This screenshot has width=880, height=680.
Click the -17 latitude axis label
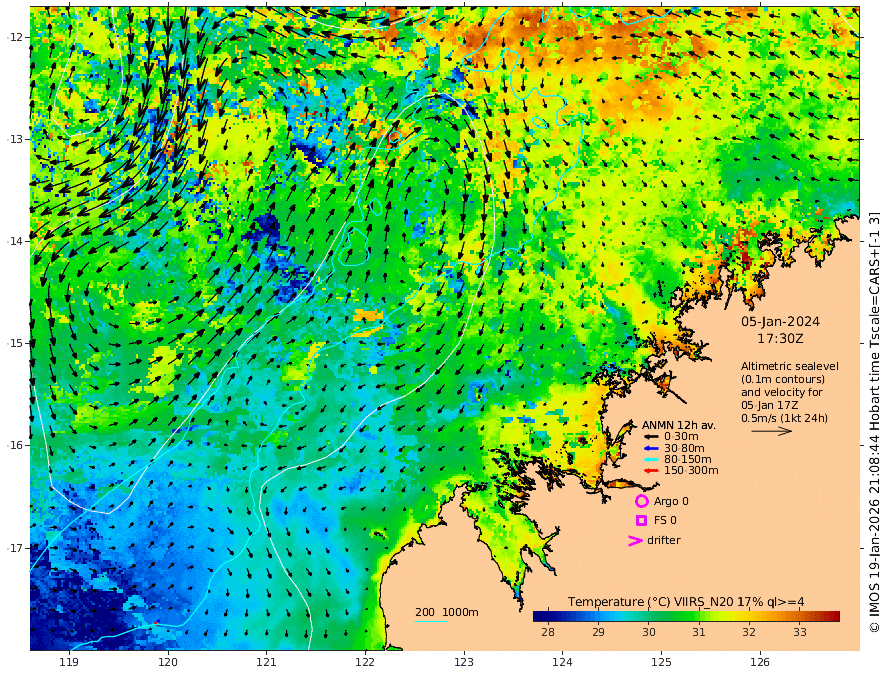coord(15,548)
